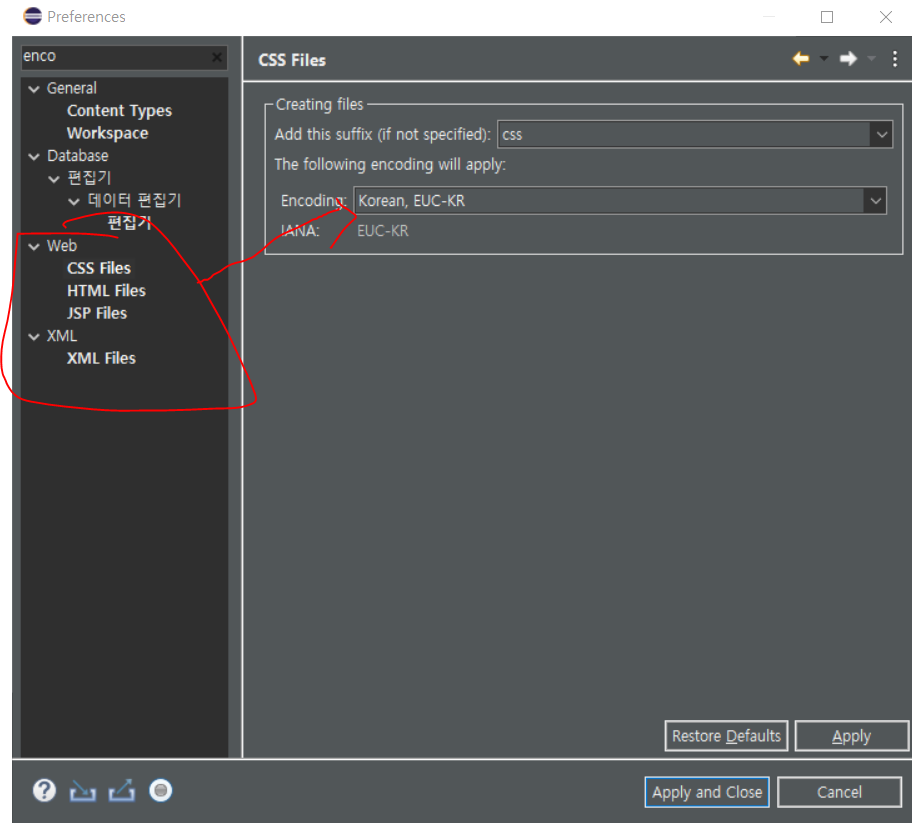
Task: Go forward using the forward arrow
Action: coord(848,58)
